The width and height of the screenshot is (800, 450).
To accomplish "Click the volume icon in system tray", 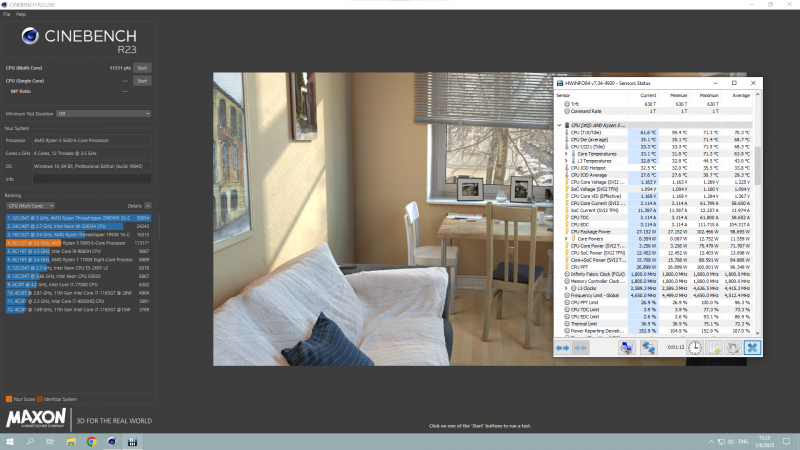I will [731, 442].
